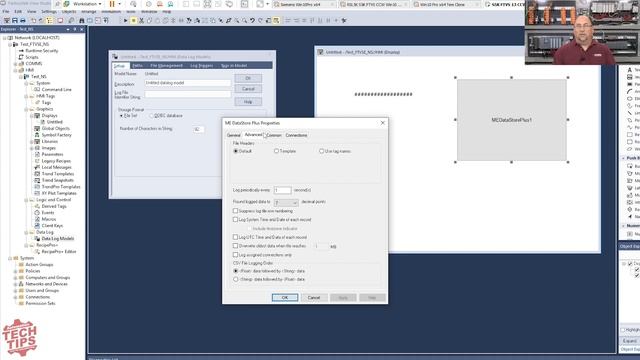Select String data followed by Float data option
640x360 pixels.
[x=236, y=280]
